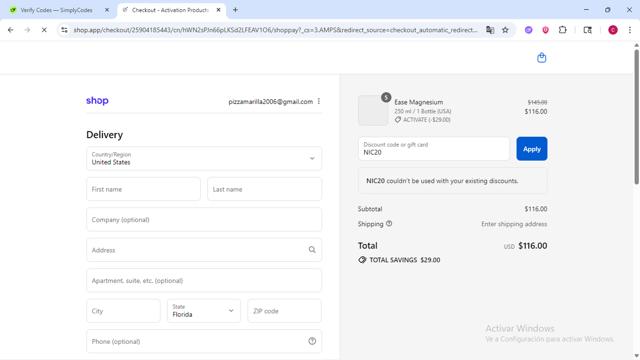Screen dimensions: 640x360
Task: Open the red shield extension icon
Action: coord(545,30)
